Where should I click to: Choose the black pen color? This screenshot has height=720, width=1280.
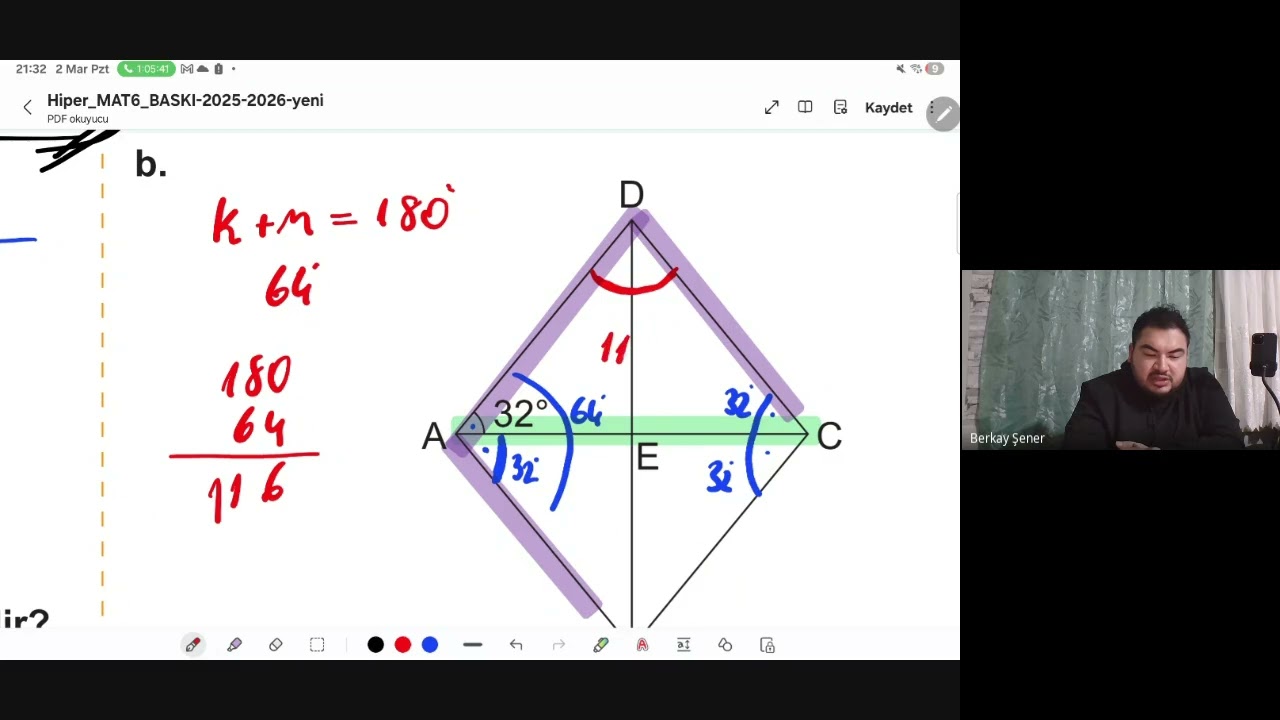click(x=375, y=645)
